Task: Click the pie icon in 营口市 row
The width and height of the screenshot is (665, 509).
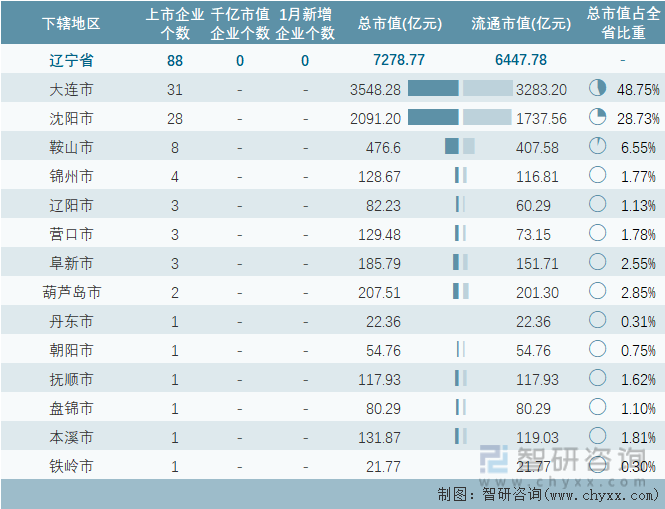Action: 597,233
